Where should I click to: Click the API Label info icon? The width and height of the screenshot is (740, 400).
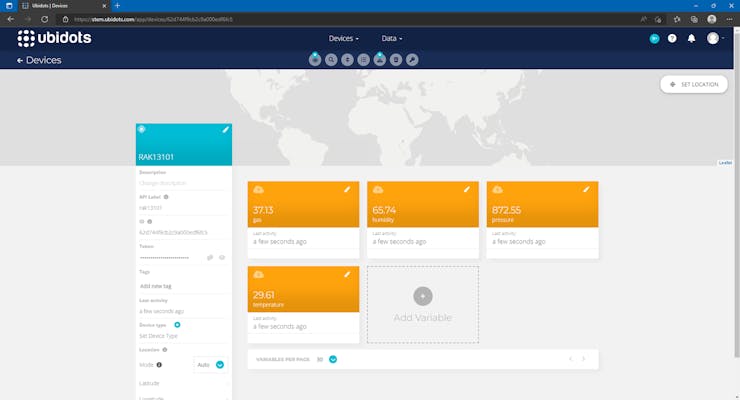166,197
